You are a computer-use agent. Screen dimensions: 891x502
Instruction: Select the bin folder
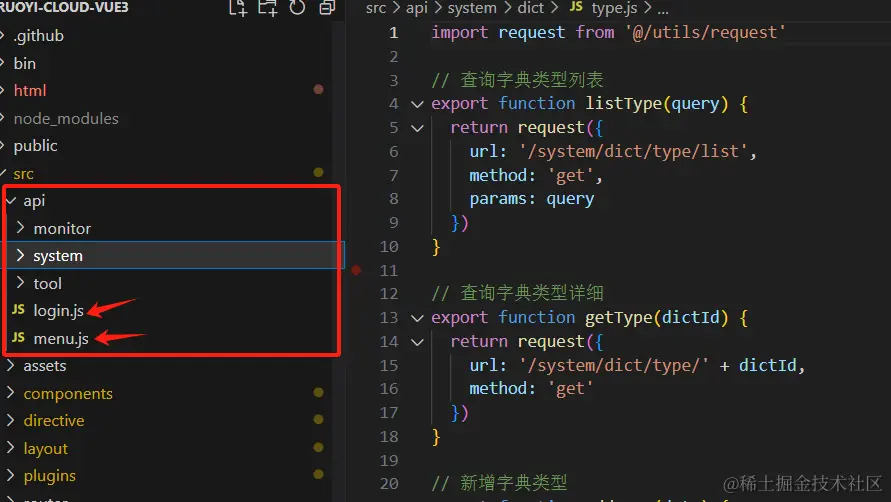point(24,63)
